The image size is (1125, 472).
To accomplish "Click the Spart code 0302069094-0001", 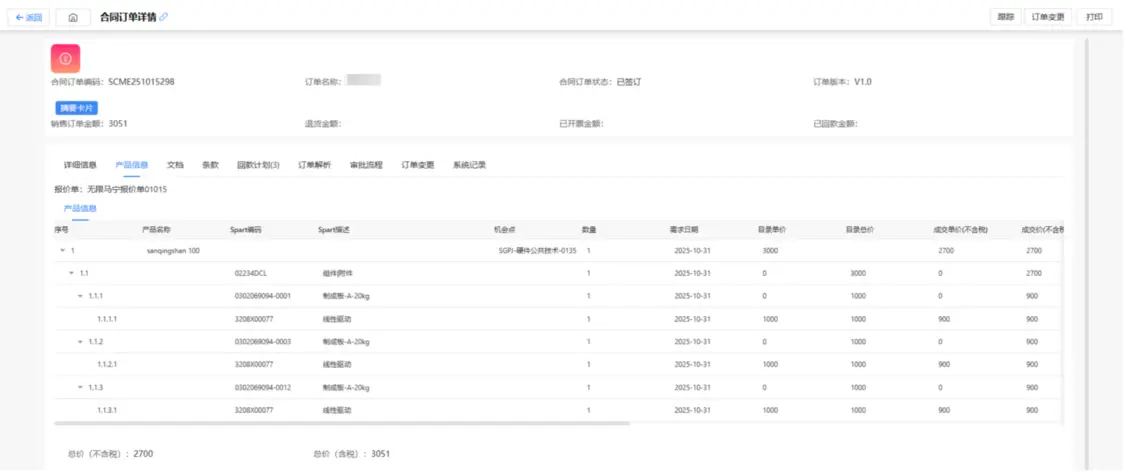I will [263, 296].
